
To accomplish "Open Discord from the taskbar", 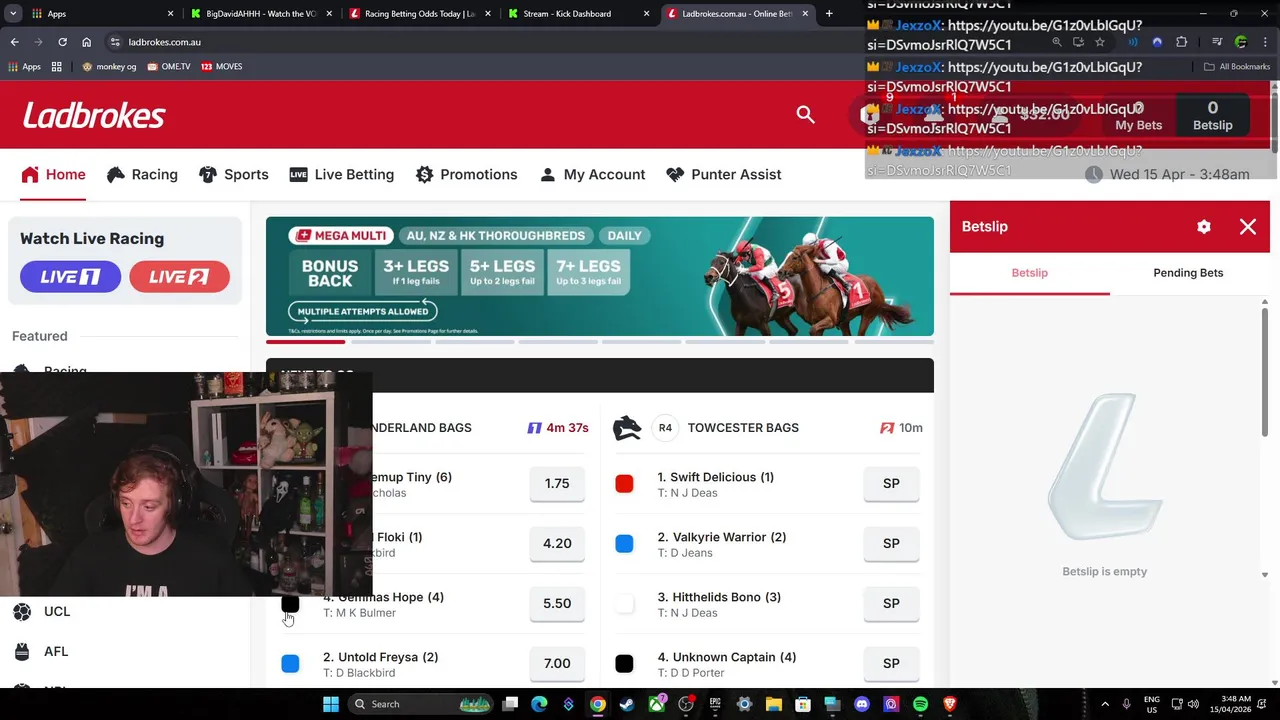I will click(x=862, y=704).
